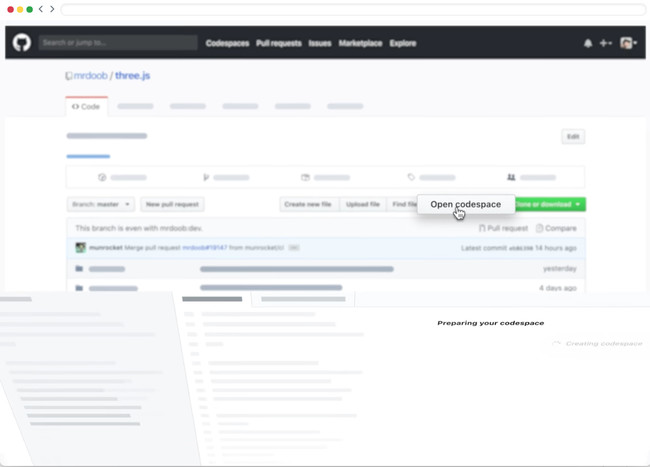Expand the Branch: master dropdown
650x467 pixels.
point(101,204)
